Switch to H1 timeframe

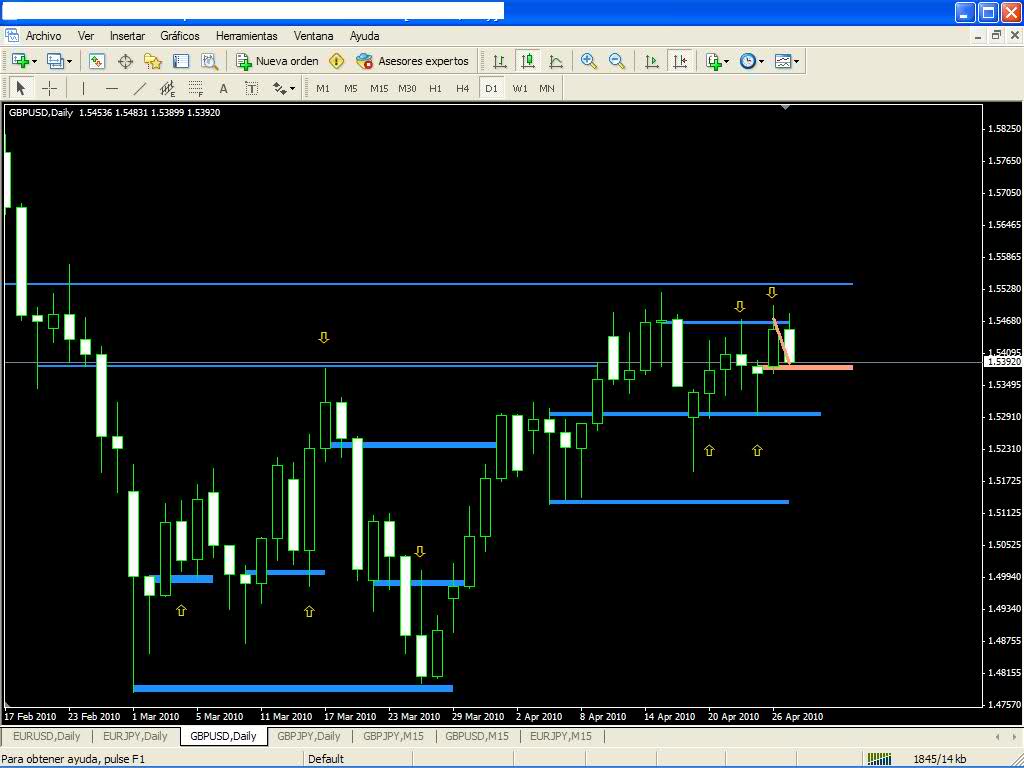point(435,88)
